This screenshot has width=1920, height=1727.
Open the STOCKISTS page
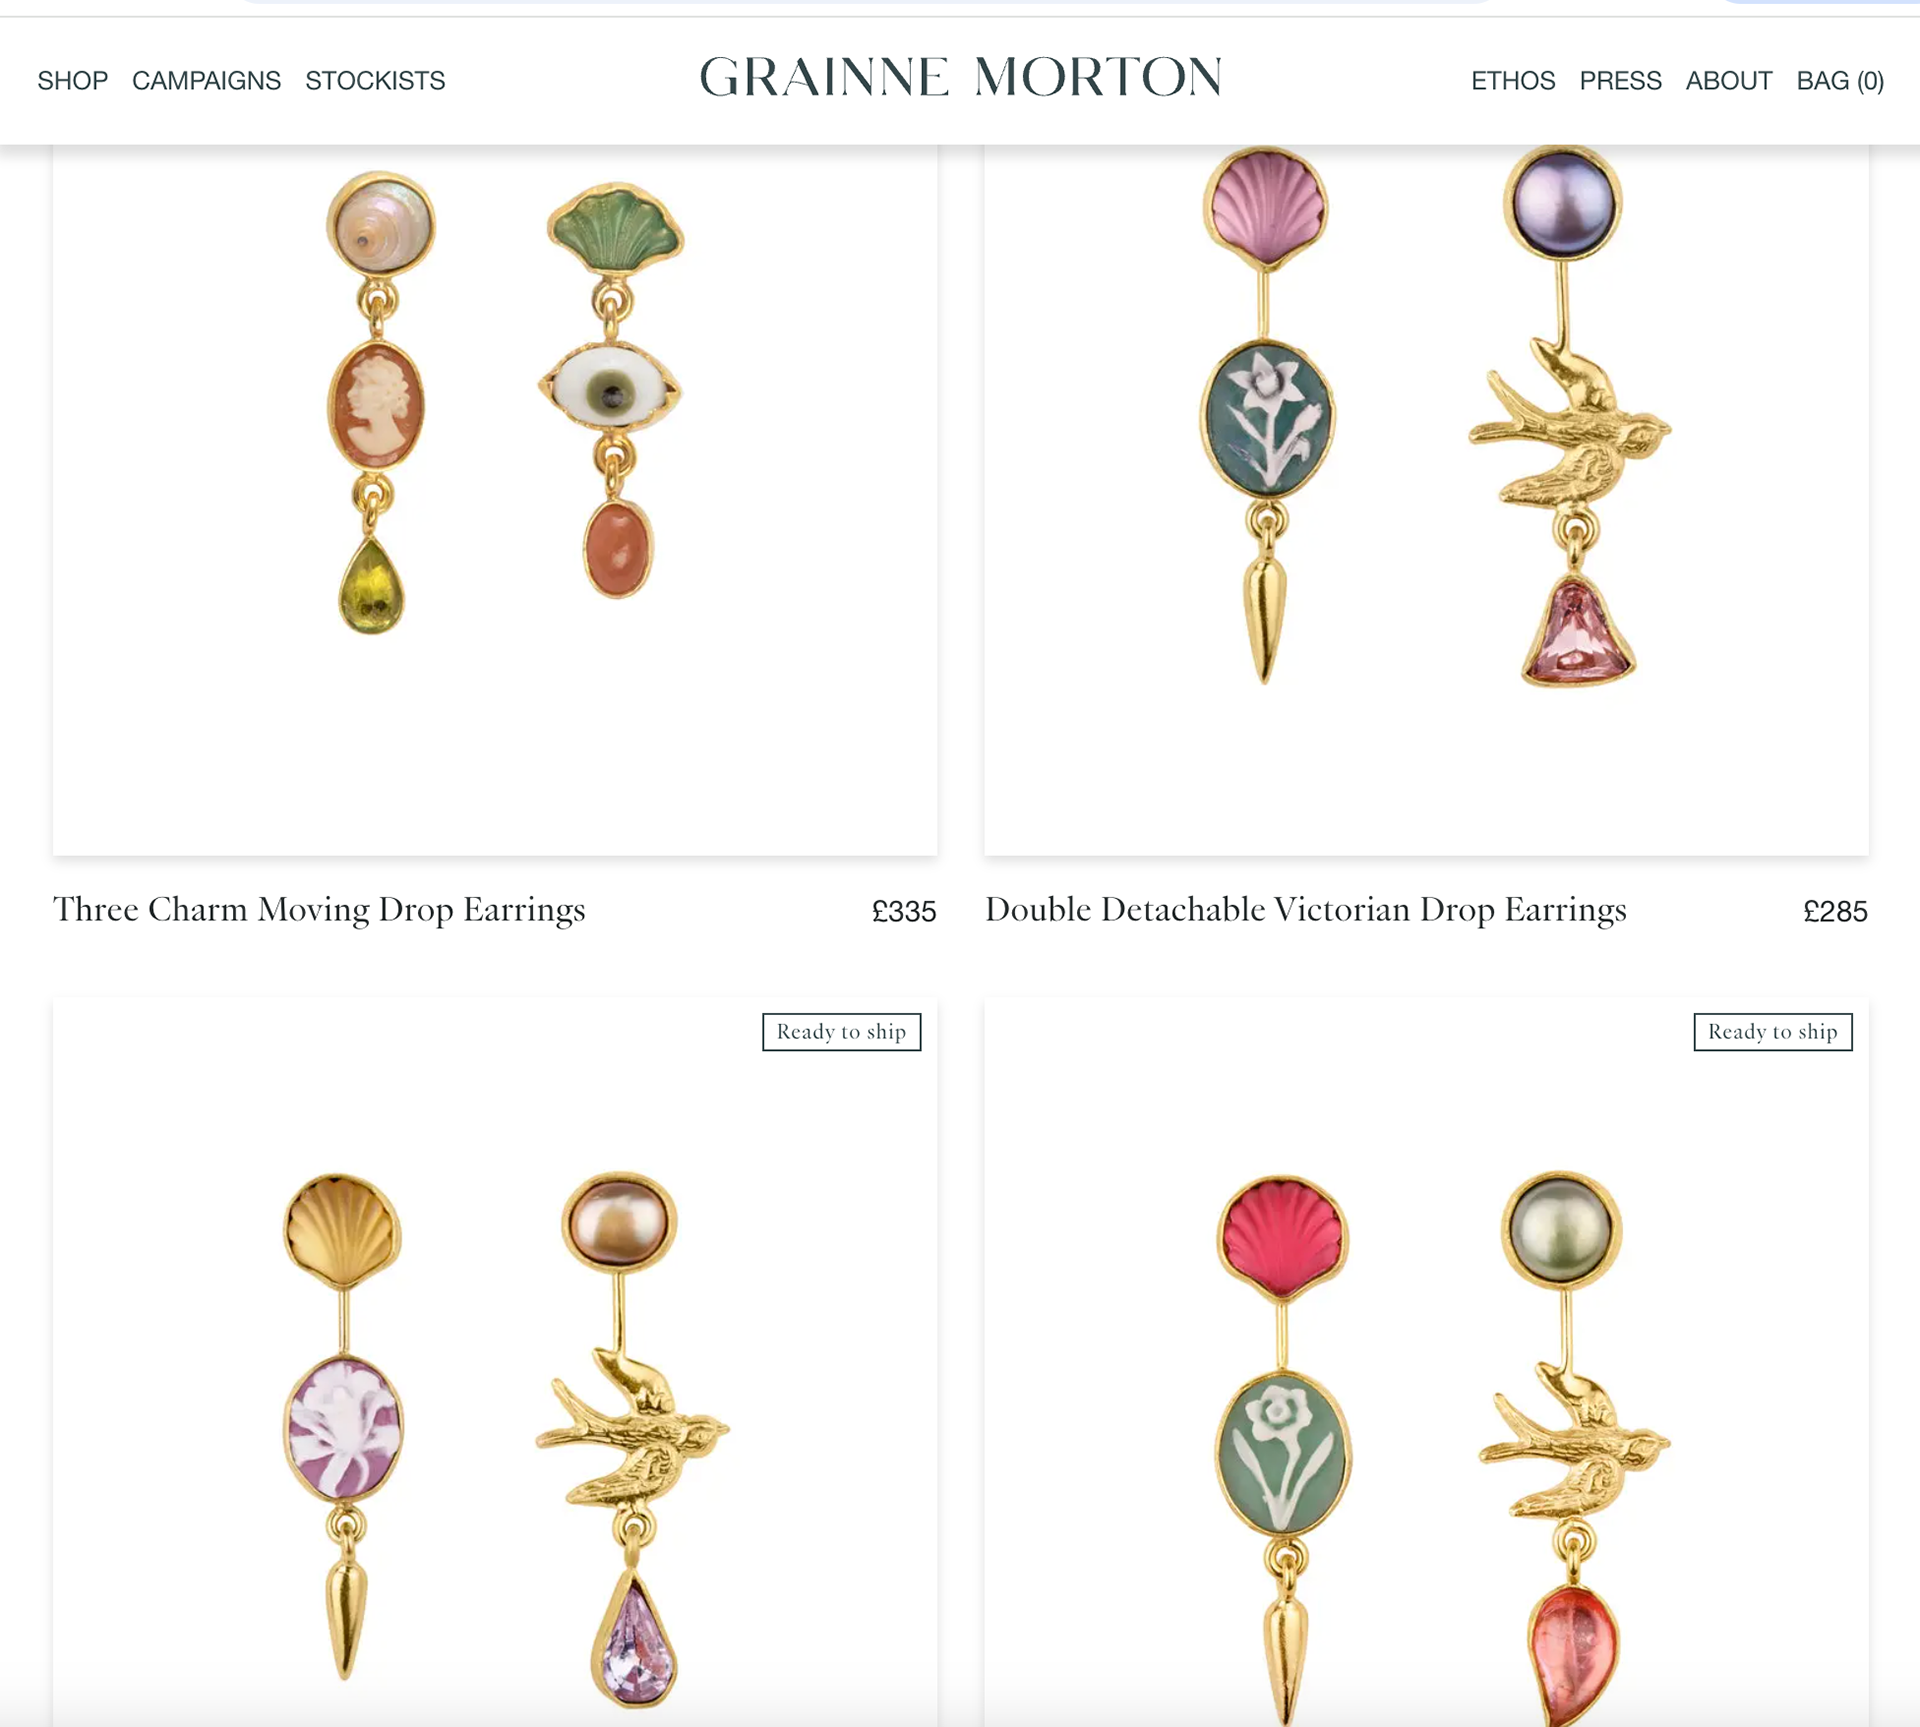point(375,80)
